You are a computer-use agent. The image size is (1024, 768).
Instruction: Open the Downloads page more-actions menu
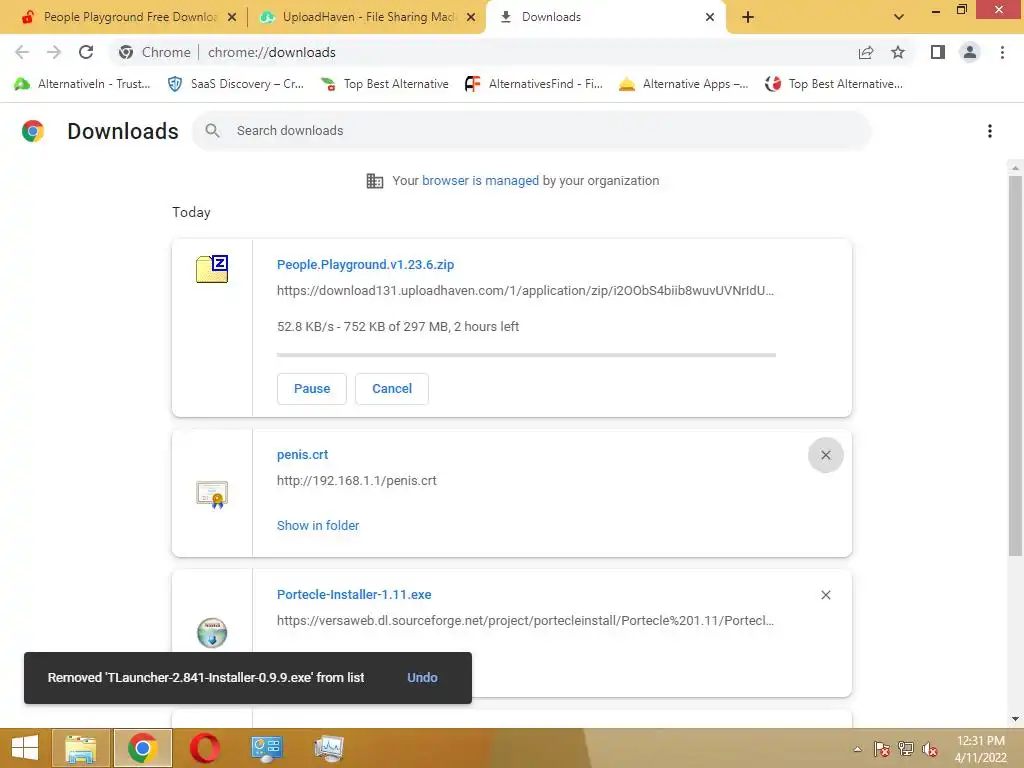click(989, 131)
